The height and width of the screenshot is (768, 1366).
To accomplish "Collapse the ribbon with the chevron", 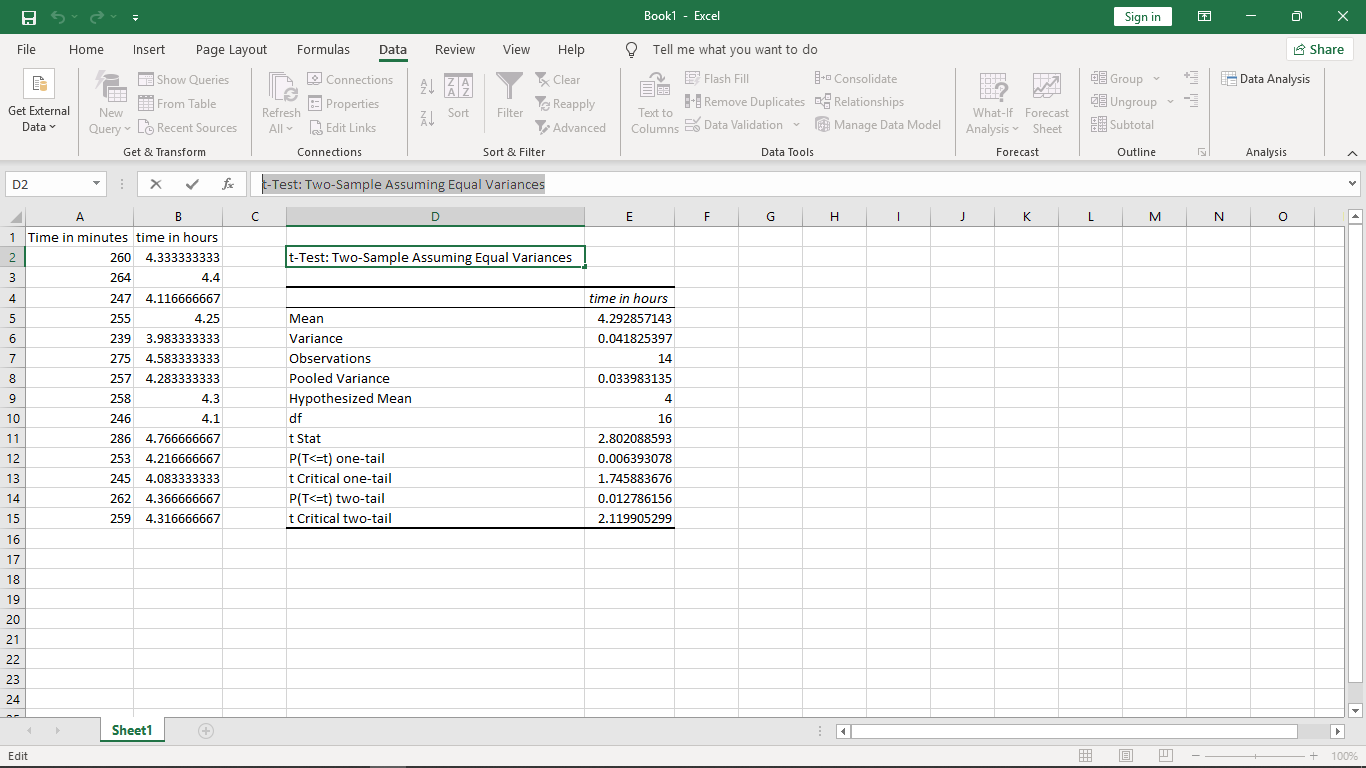I will coord(1352,153).
